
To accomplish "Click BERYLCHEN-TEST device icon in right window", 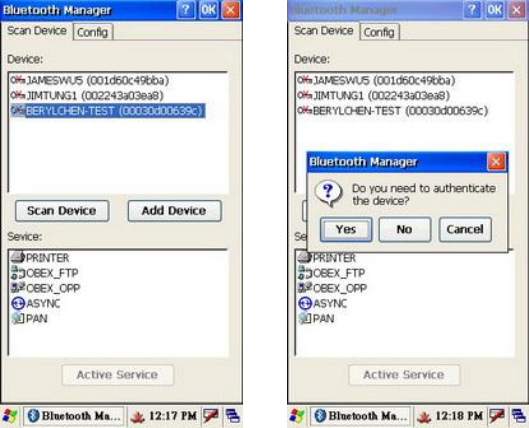I will pos(305,110).
